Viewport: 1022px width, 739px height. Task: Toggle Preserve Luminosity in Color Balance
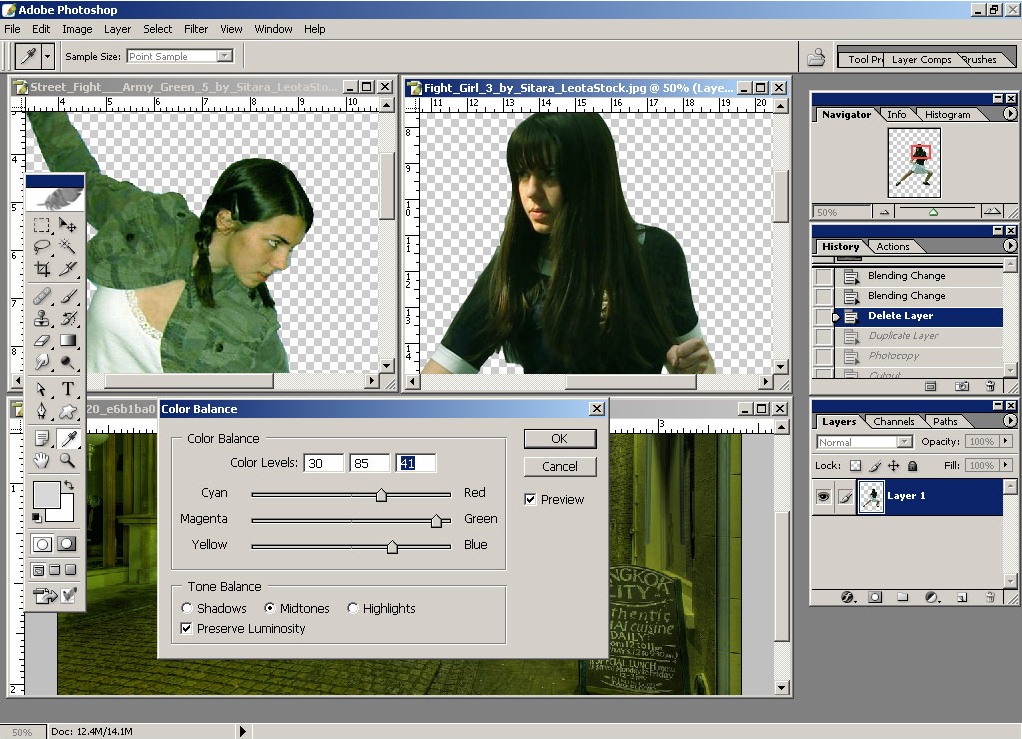[188, 628]
